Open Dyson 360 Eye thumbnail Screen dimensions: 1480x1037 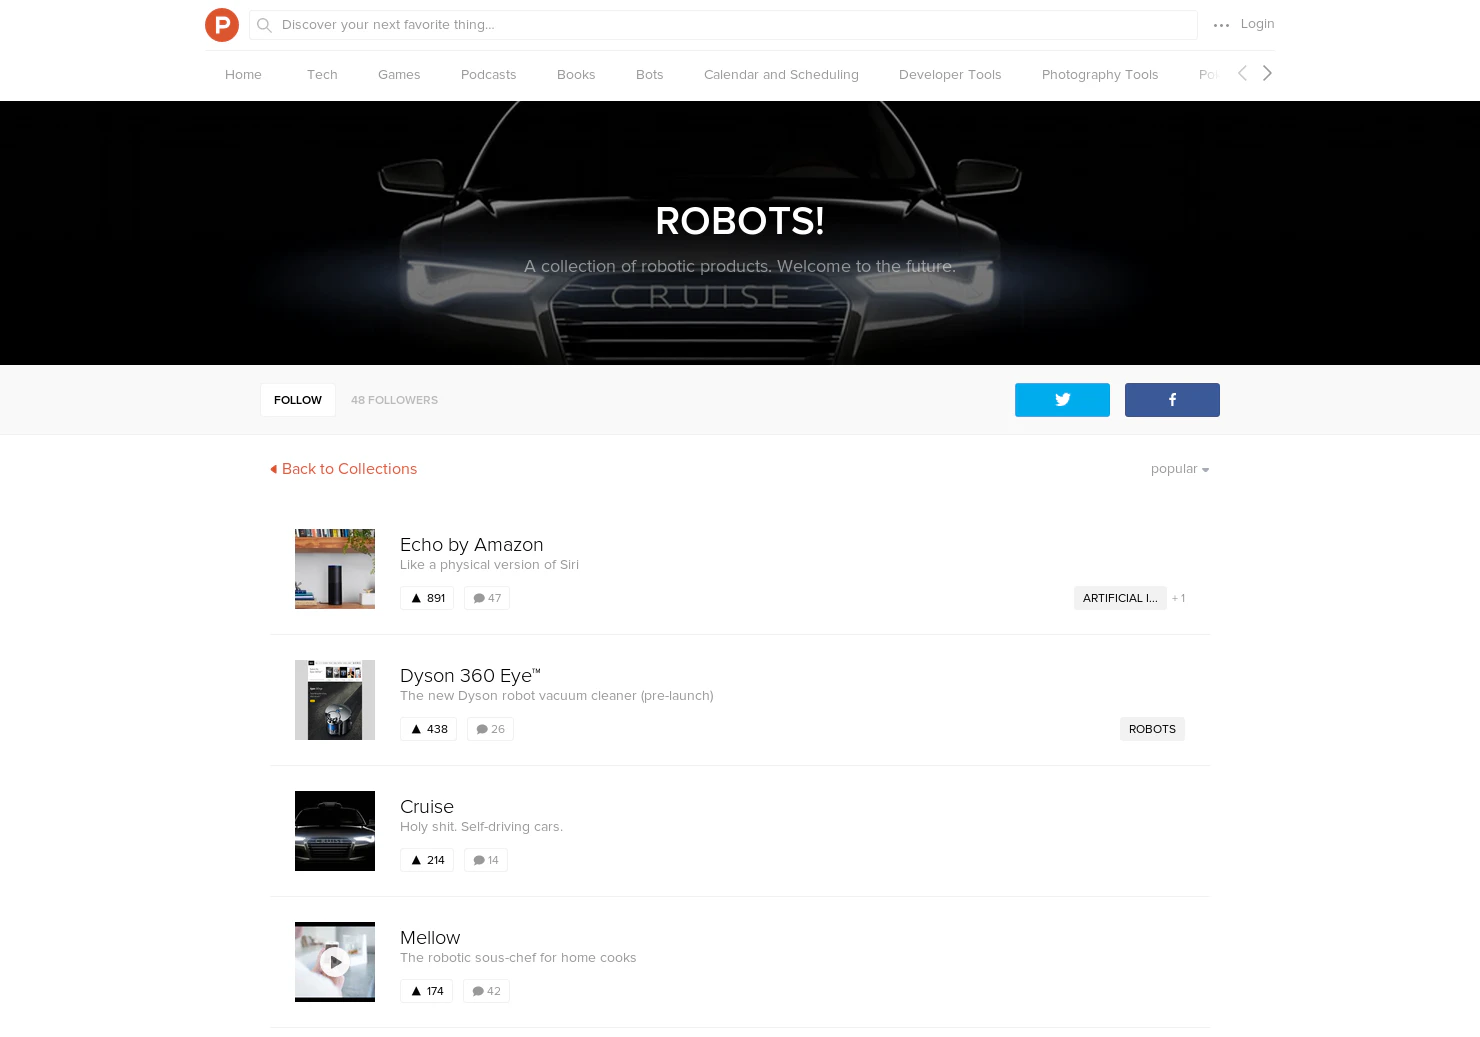tap(335, 700)
